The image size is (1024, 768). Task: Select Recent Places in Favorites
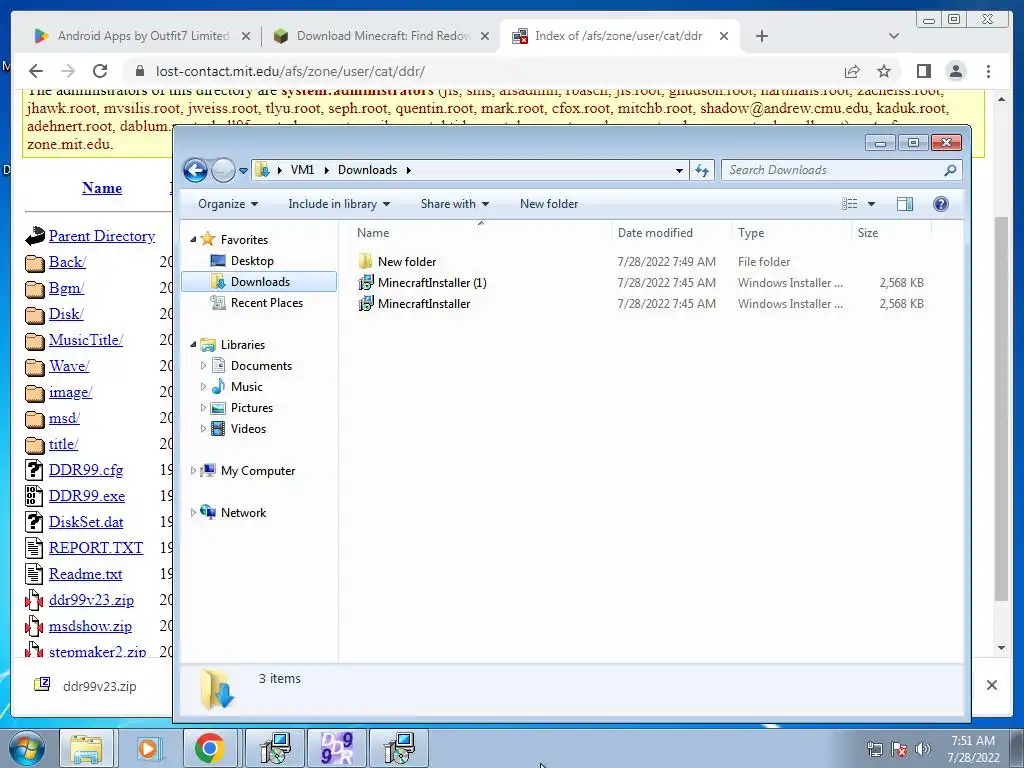click(266, 302)
